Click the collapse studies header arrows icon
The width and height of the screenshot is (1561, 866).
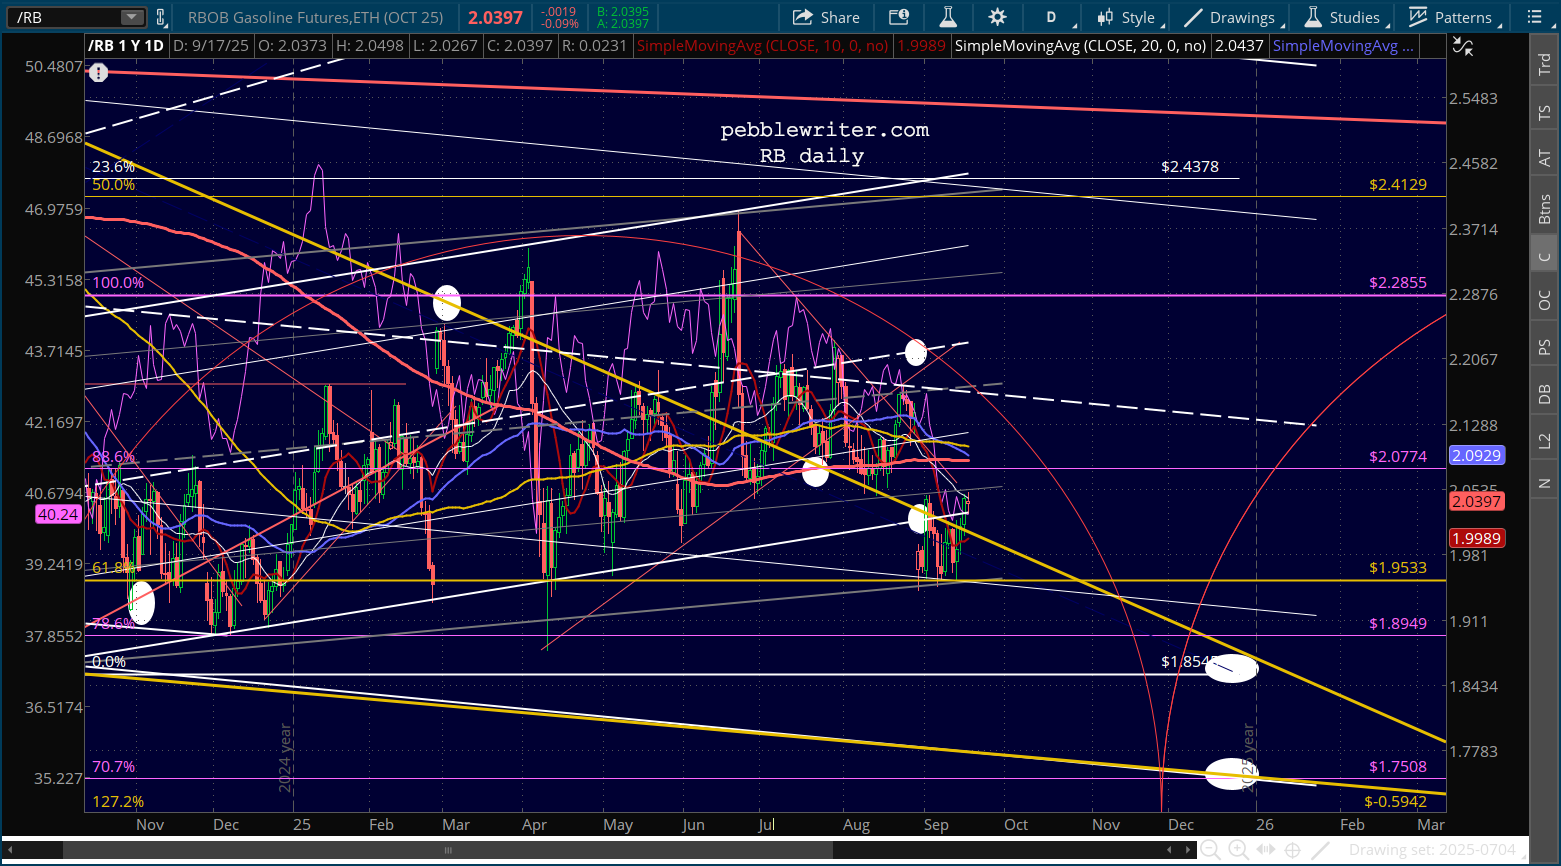click(1462, 46)
